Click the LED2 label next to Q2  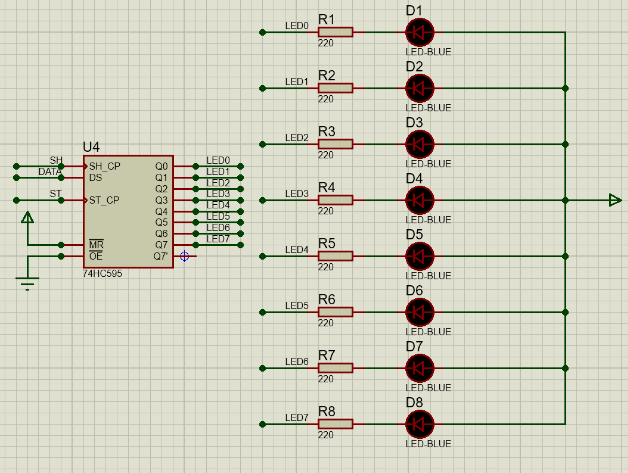pos(218,183)
